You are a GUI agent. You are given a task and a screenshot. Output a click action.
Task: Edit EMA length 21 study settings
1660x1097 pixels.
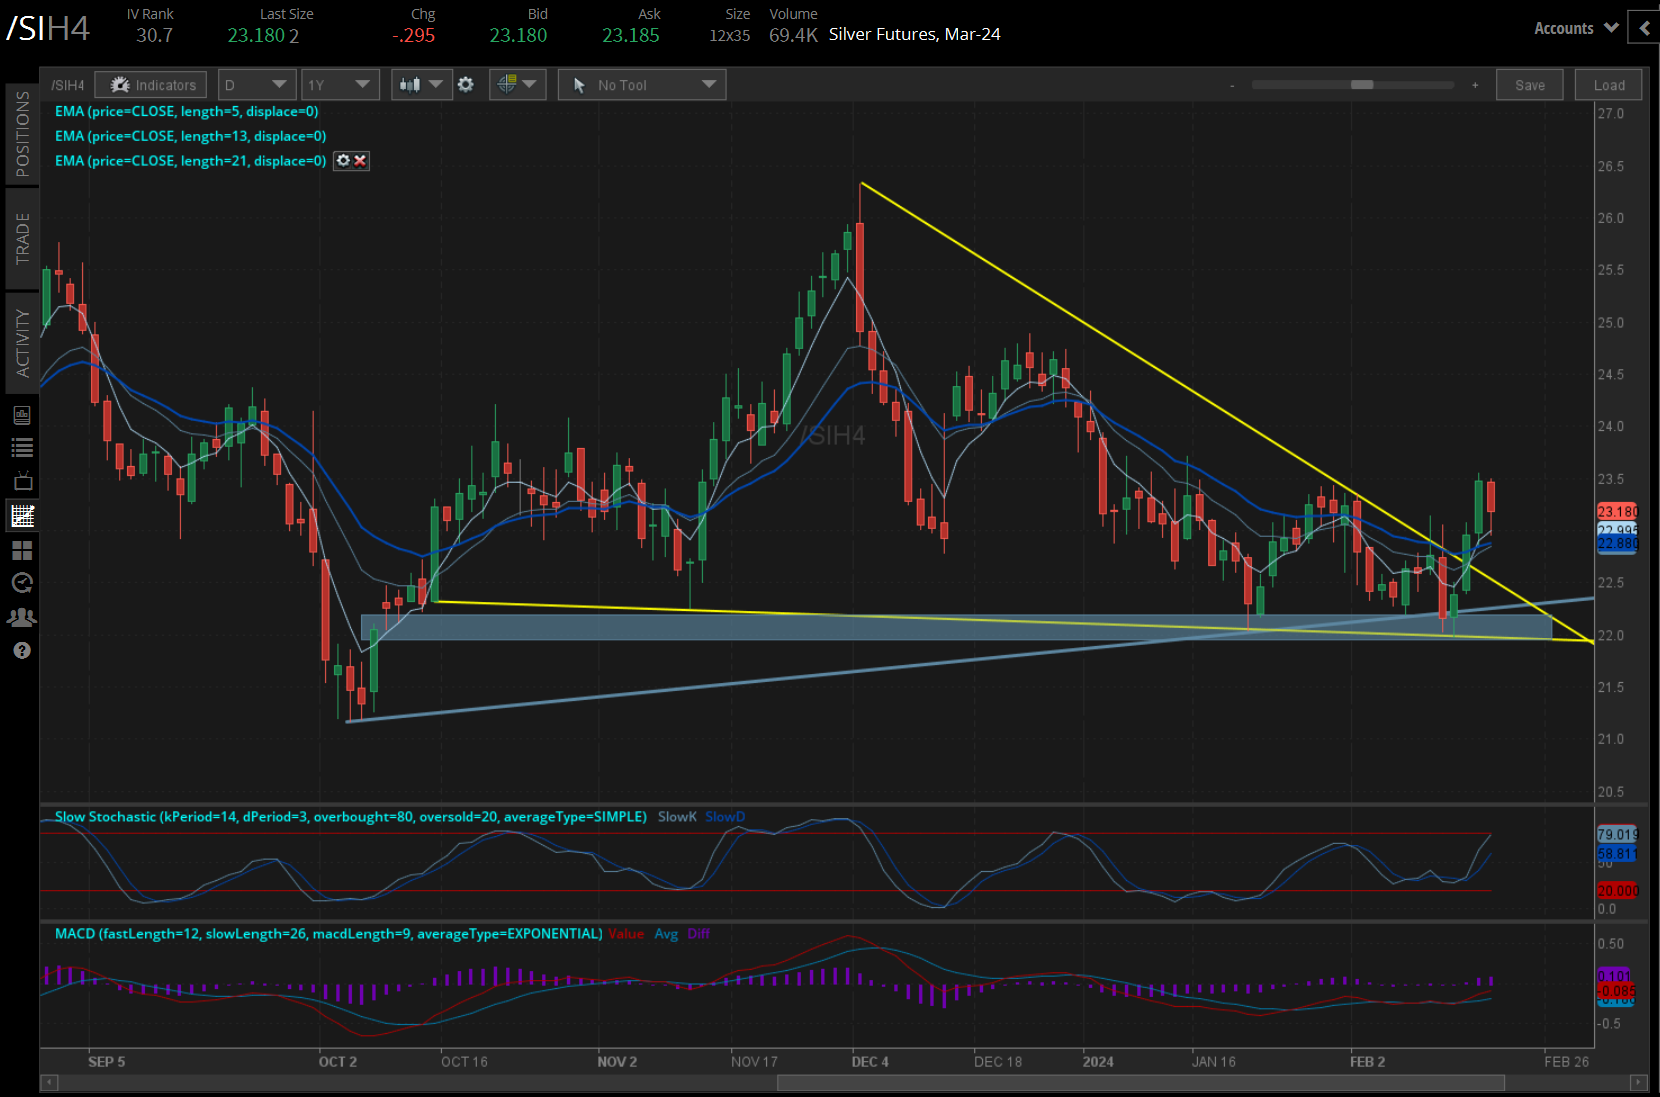(343, 161)
